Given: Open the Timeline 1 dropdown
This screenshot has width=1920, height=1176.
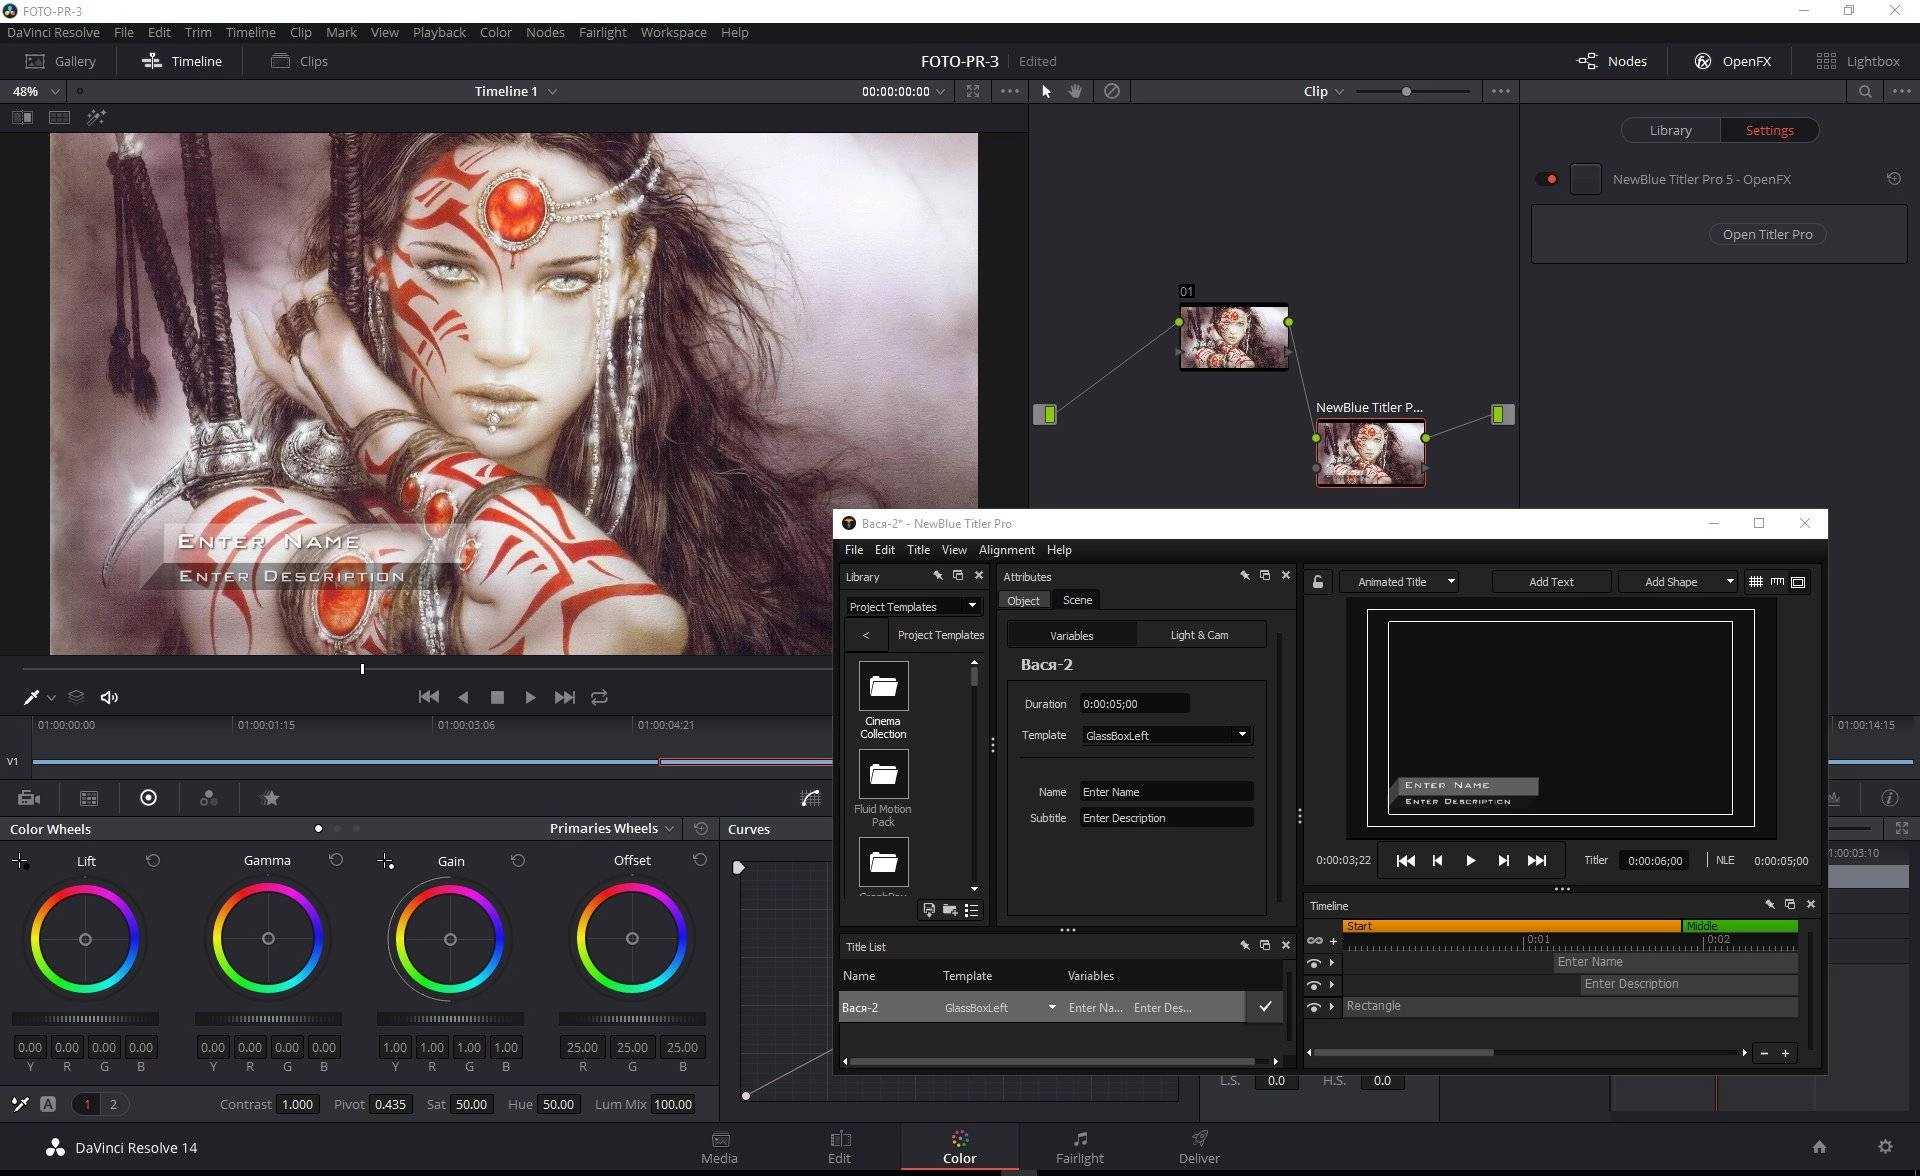Looking at the screenshot, I should [x=516, y=91].
